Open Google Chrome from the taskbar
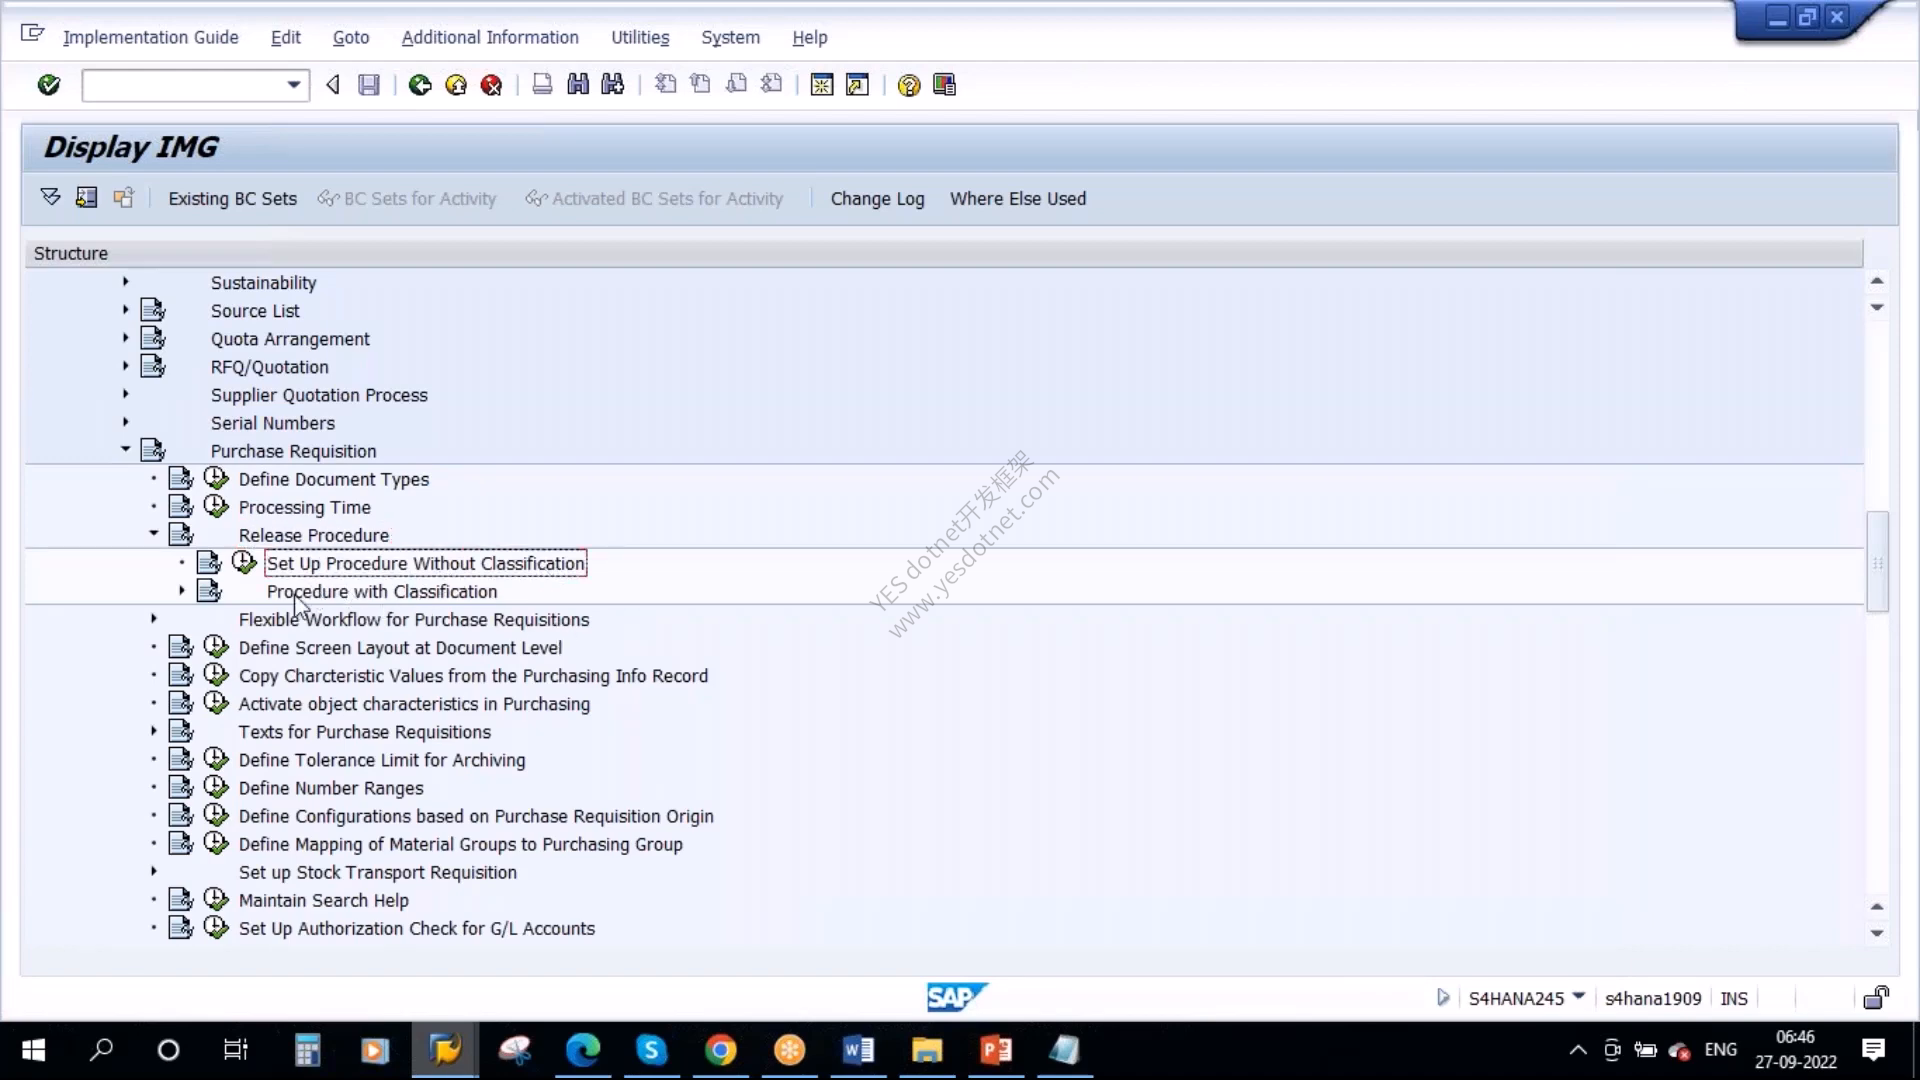Viewport: 1920px width, 1080px height. click(721, 1050)
